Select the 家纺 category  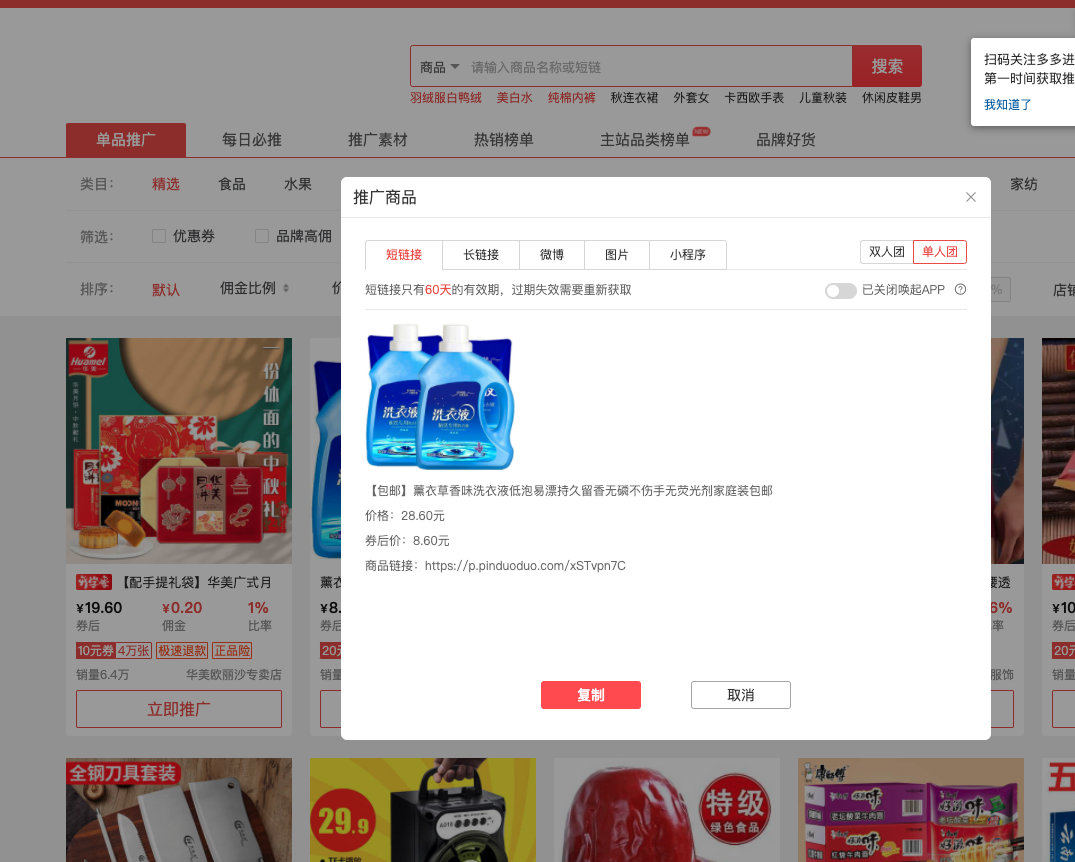pos(1024,184)
